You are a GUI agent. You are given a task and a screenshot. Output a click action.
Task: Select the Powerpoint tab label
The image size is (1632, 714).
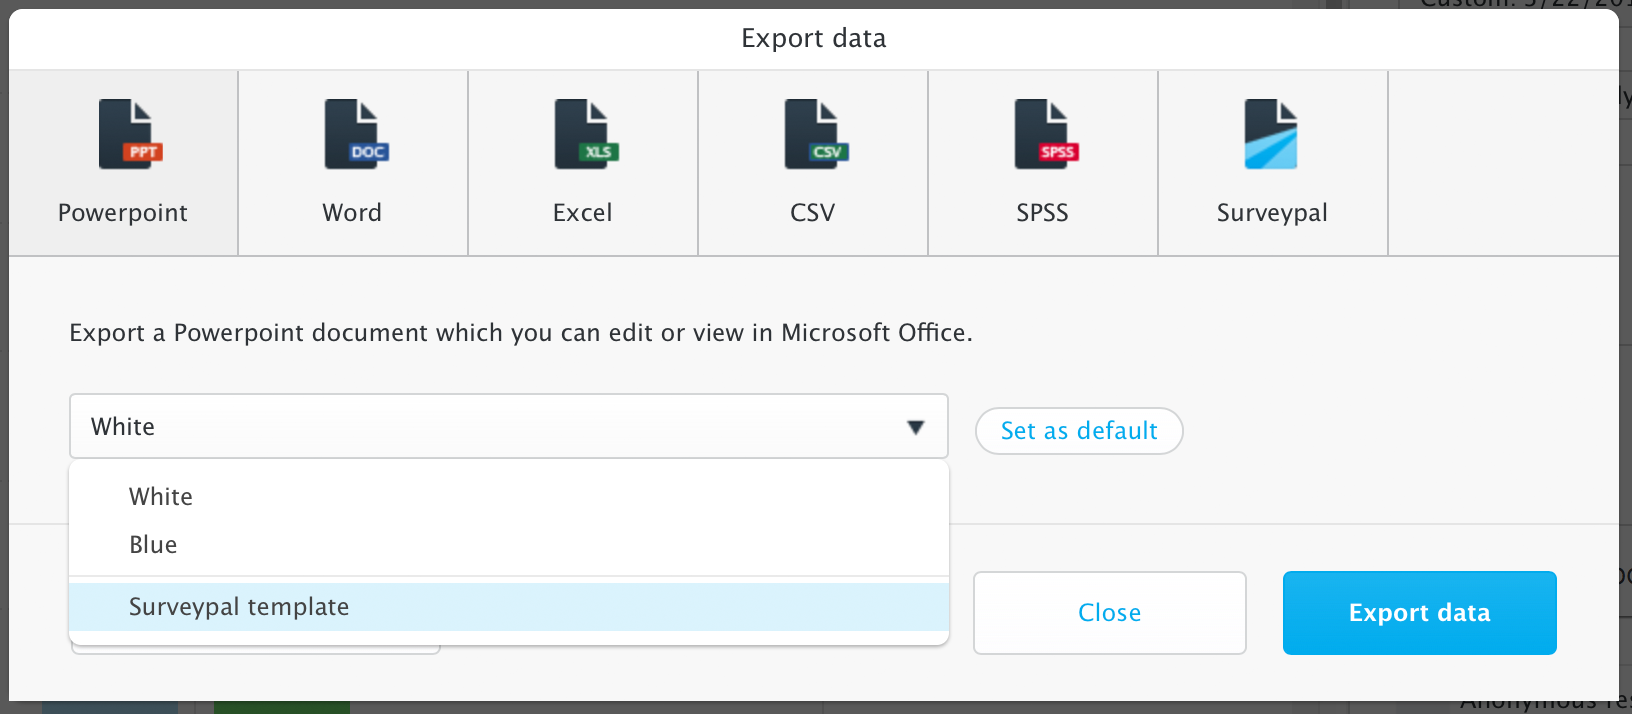click(123, 213)
